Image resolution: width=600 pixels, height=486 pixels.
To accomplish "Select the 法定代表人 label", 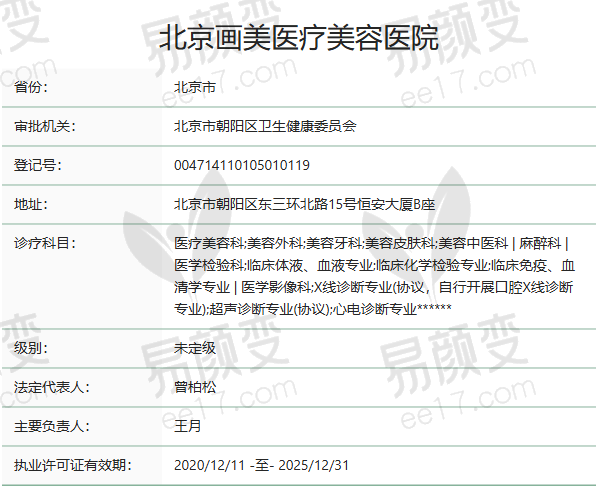I will [52, 387].
